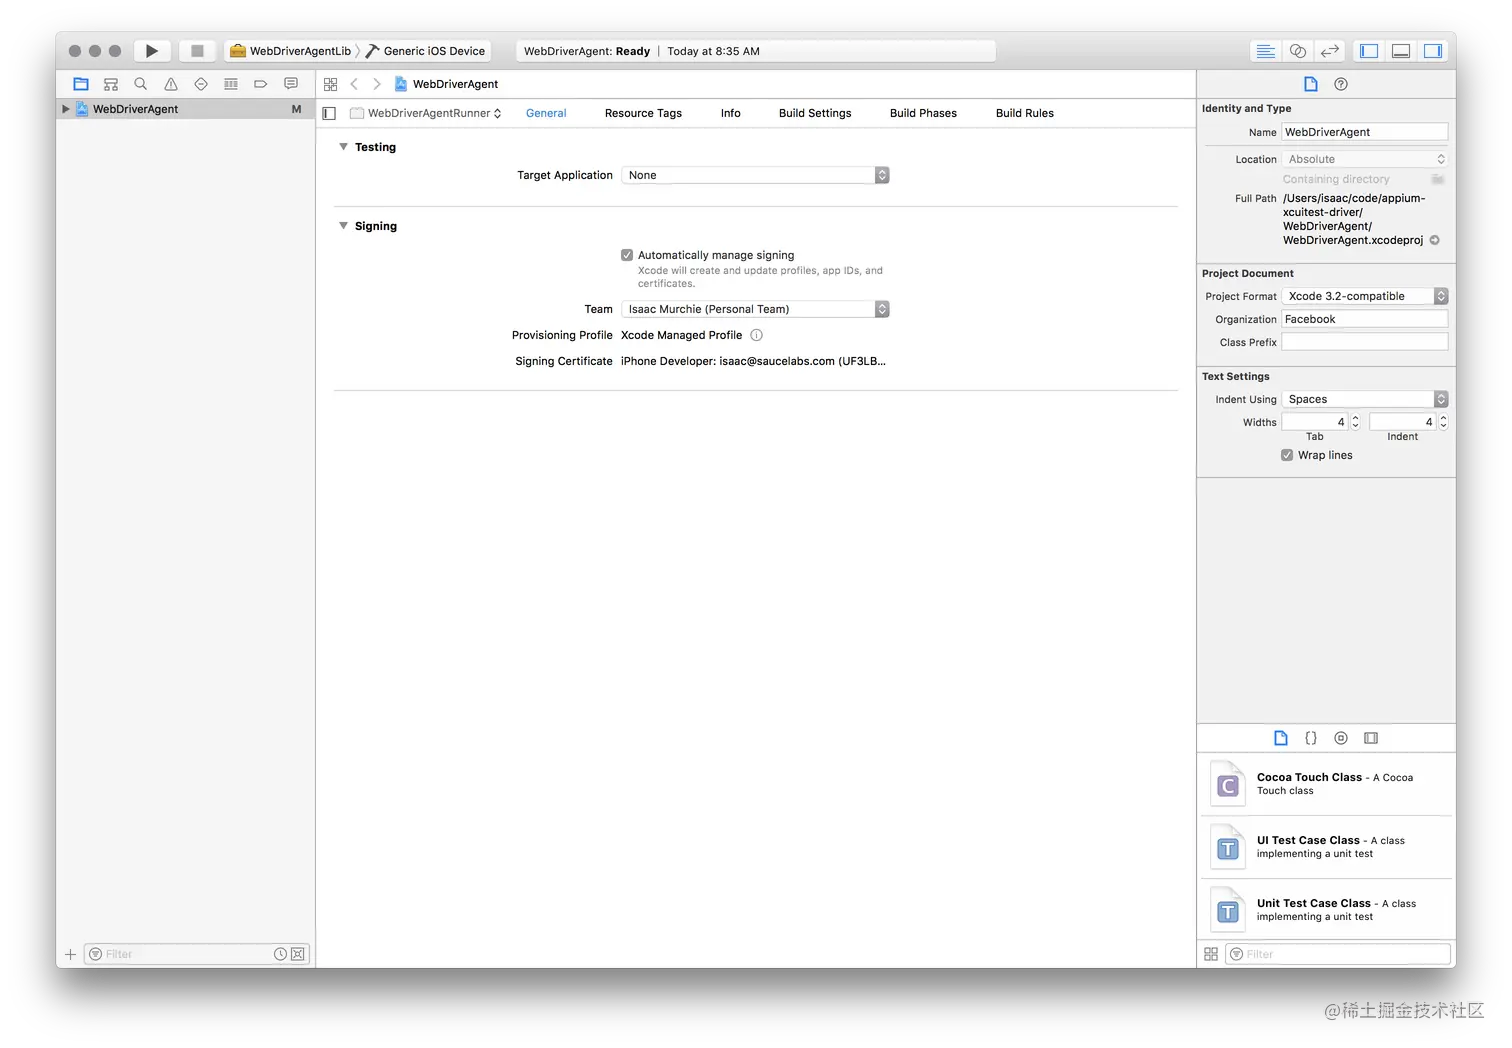Show the Assistant editor
The image size is (1512, 1048).
(x=1297, y=51)
